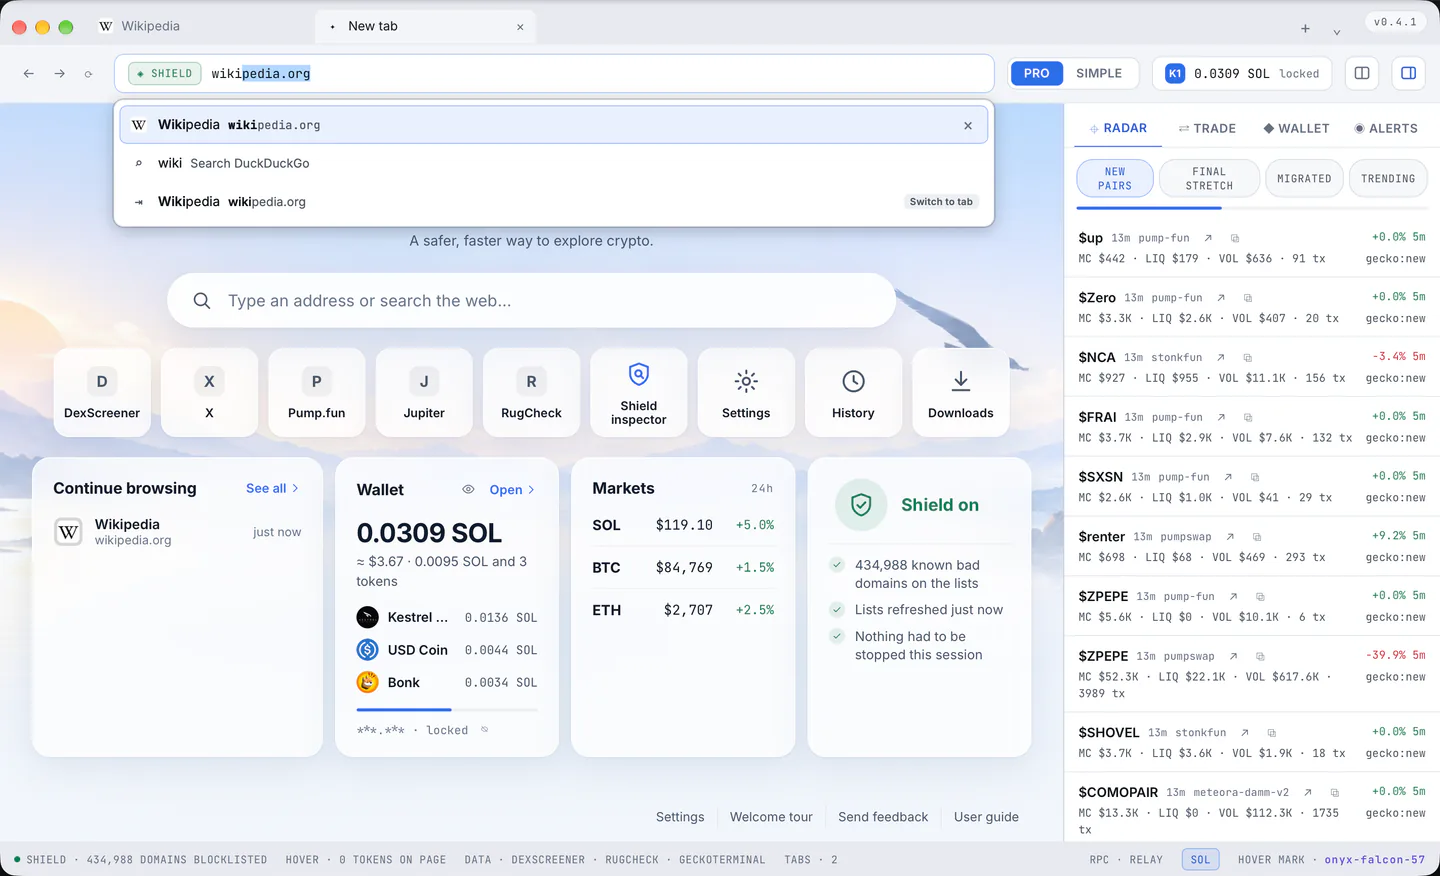Click the radar feed progress bar under filter chips
This screenshot has height=876, width=1440.
click(x=1252, y=208)
